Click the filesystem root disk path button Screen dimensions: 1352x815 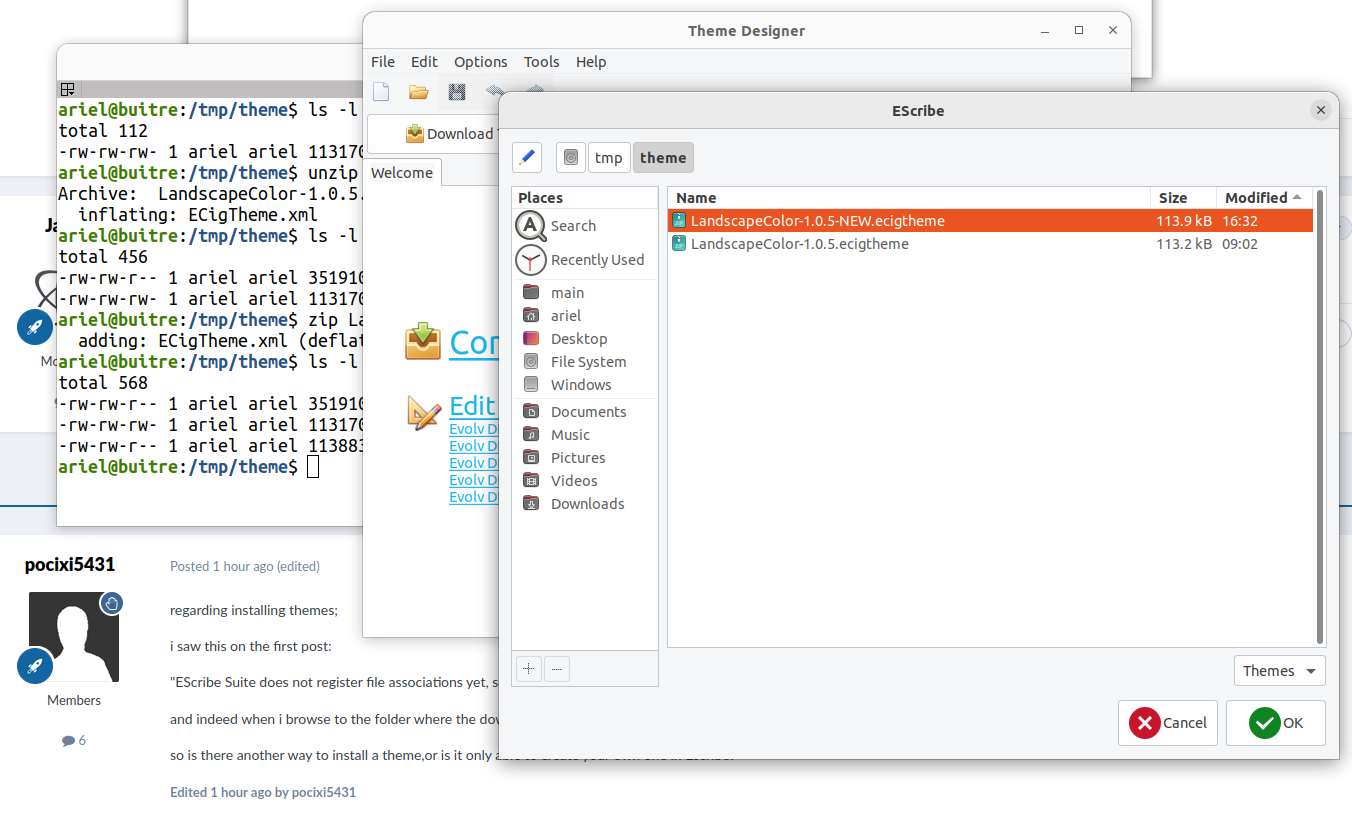click(571, 157)
